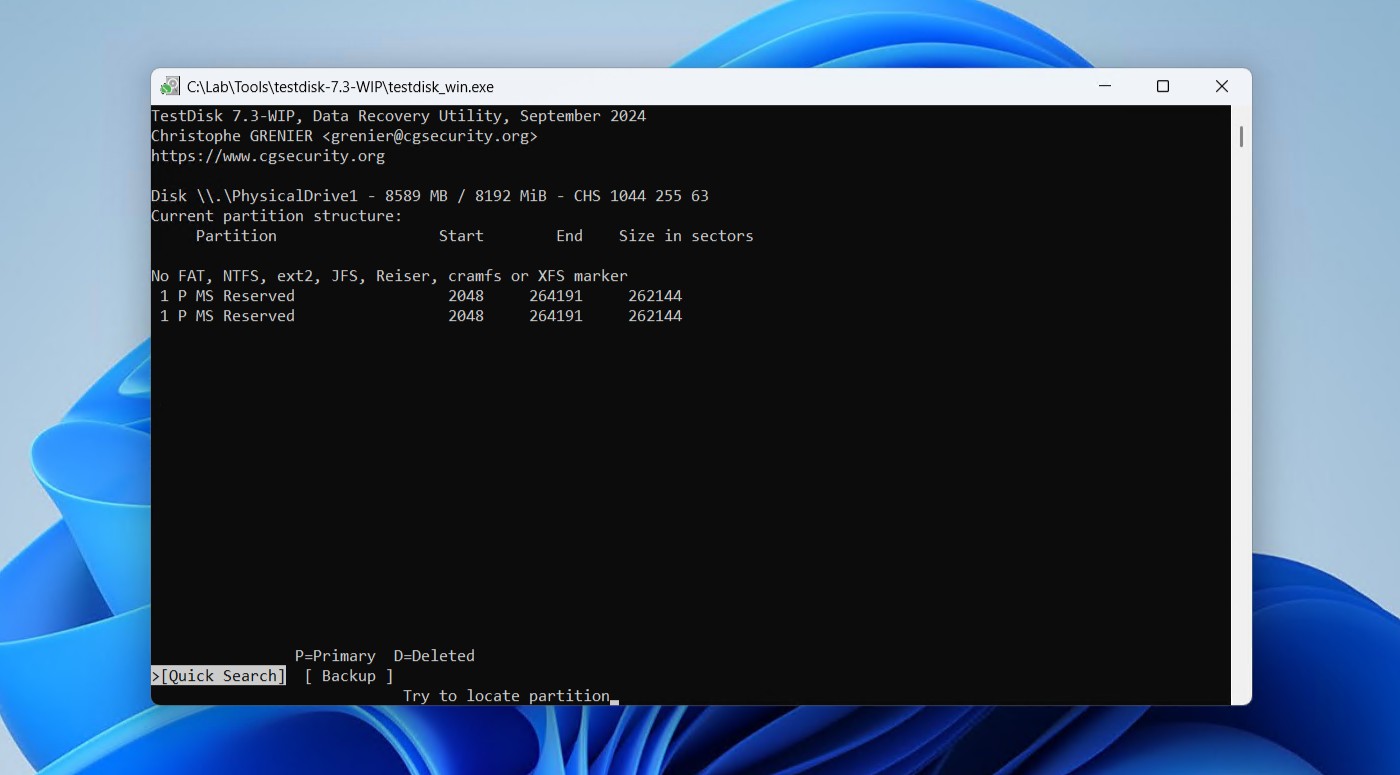Click the console vertical scrollbar thumb

pos(1241,136)
